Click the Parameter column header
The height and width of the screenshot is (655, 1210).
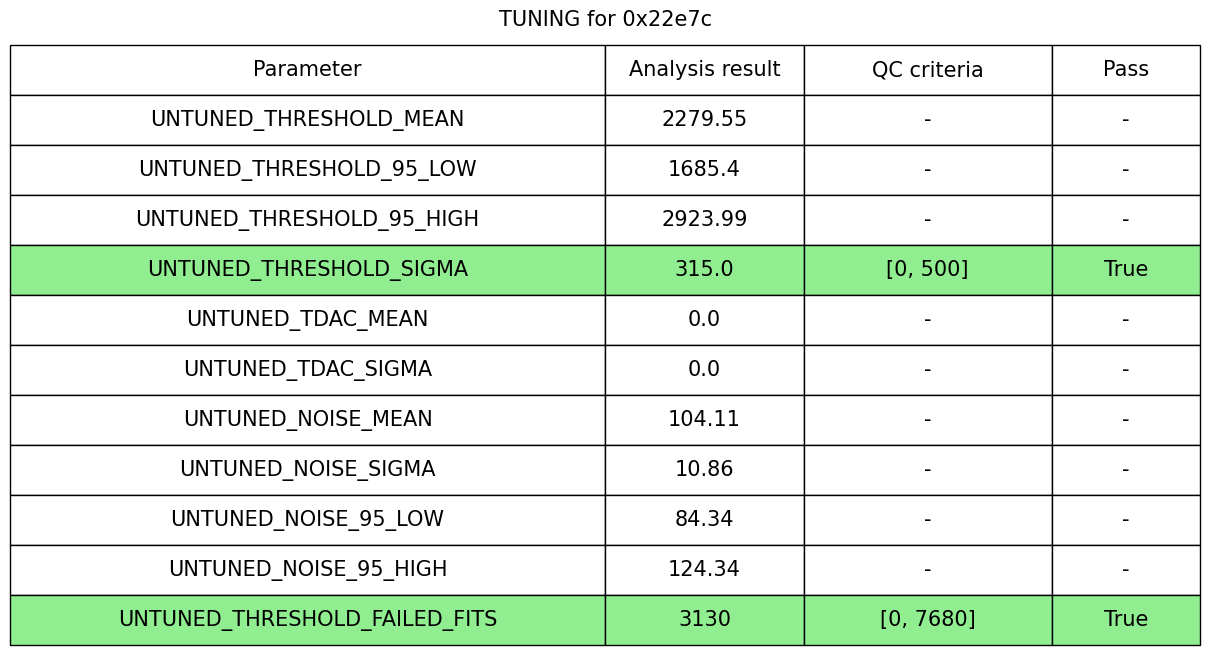(307, 70)
